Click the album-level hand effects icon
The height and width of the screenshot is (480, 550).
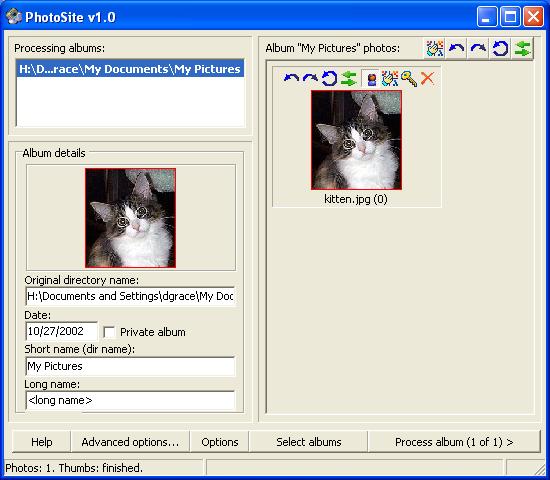point(435,48)
